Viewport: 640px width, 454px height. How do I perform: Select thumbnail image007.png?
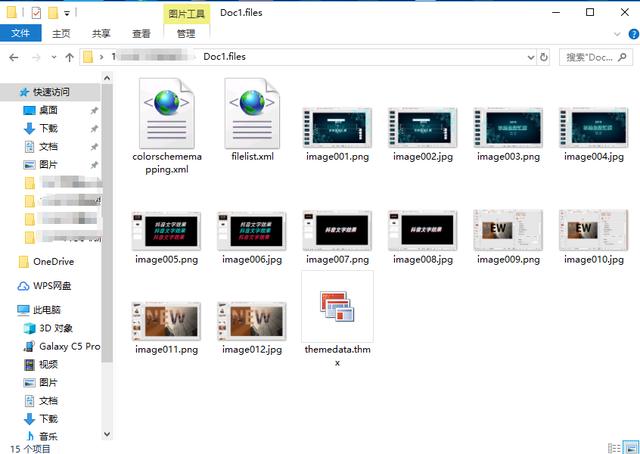[337, 230]
